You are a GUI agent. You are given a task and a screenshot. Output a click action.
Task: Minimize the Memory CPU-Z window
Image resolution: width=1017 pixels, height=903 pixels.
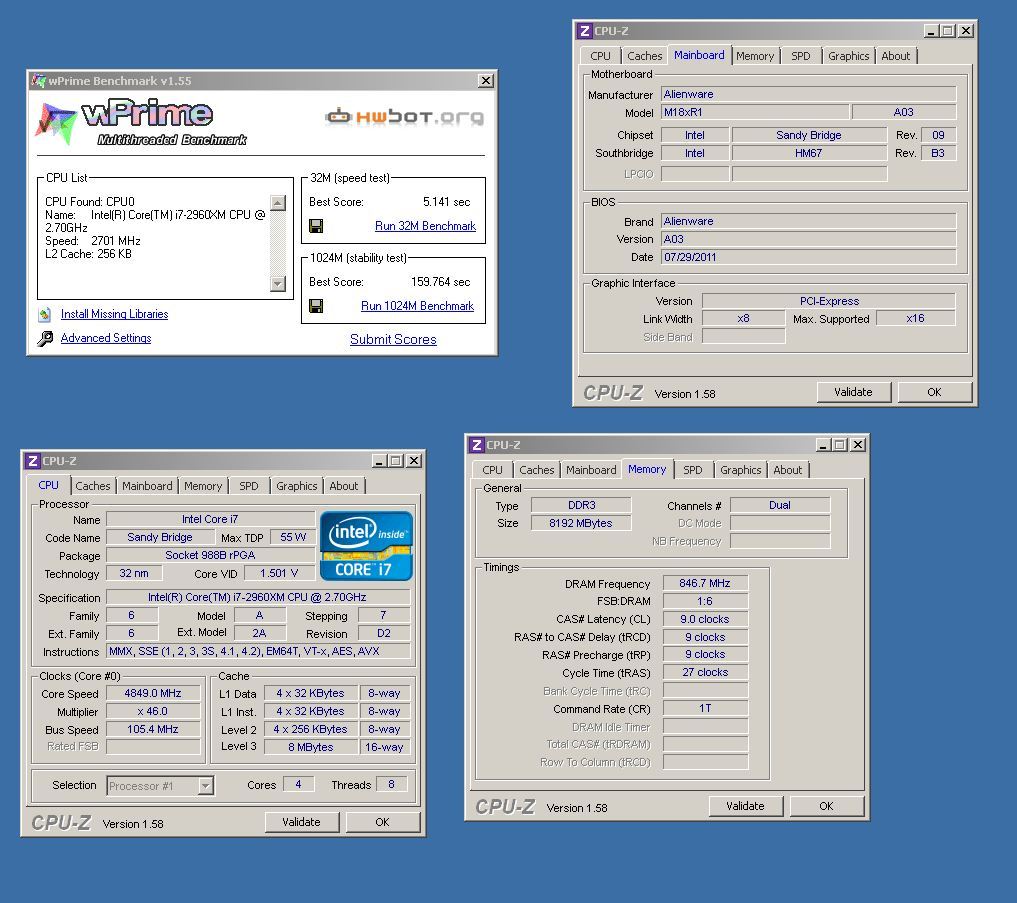point(823,444)
